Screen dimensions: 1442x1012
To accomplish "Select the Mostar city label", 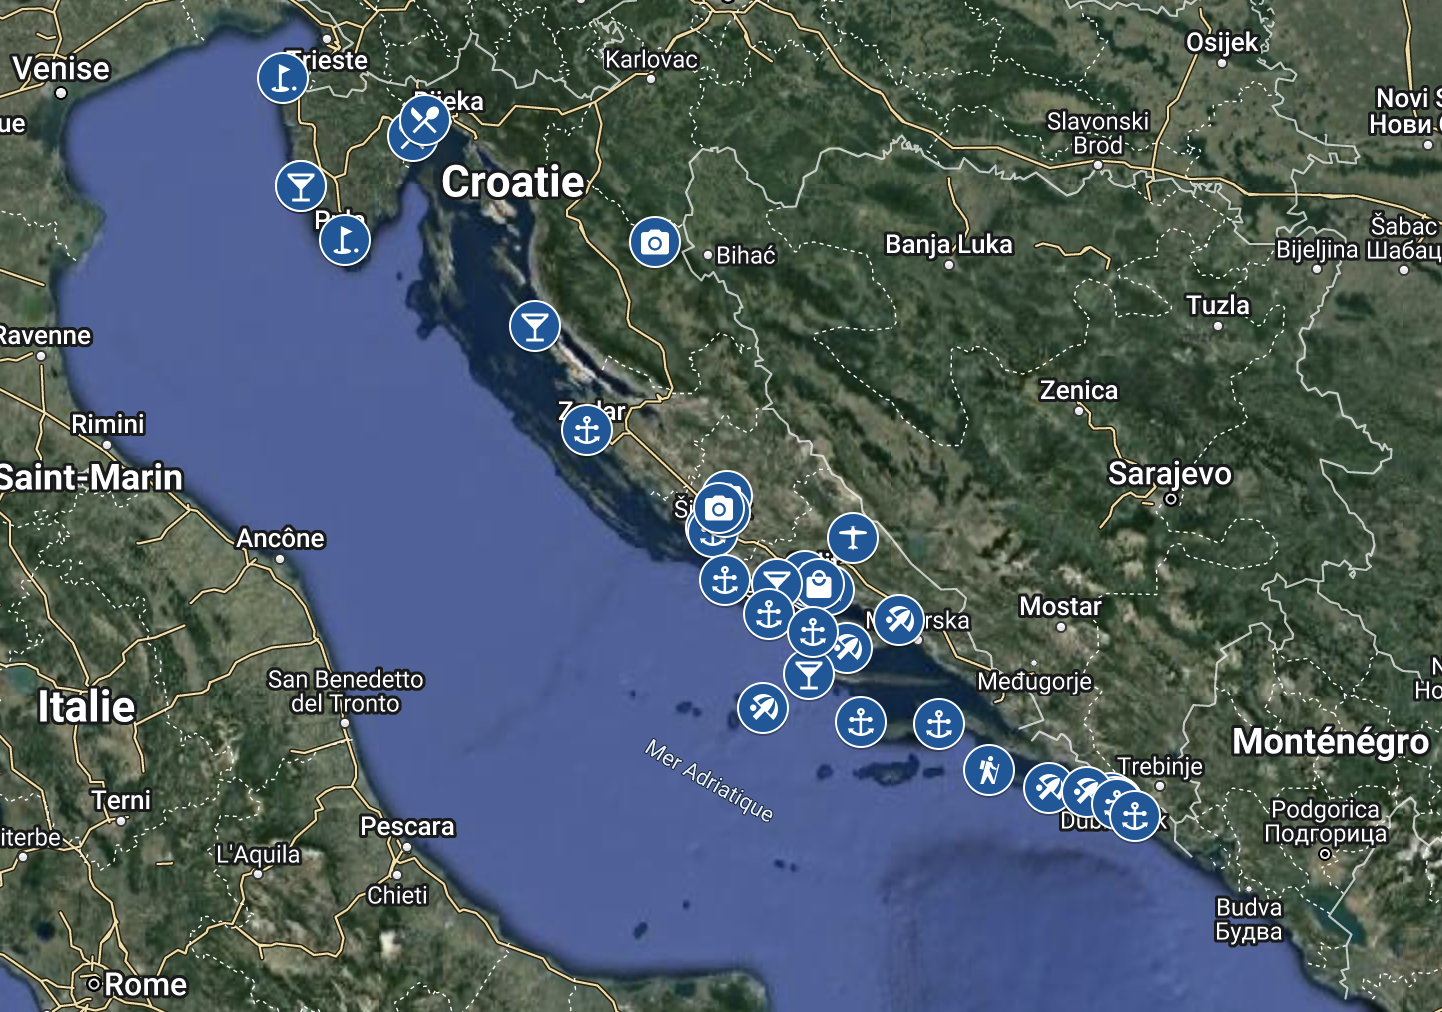I will pos(1060,606).
